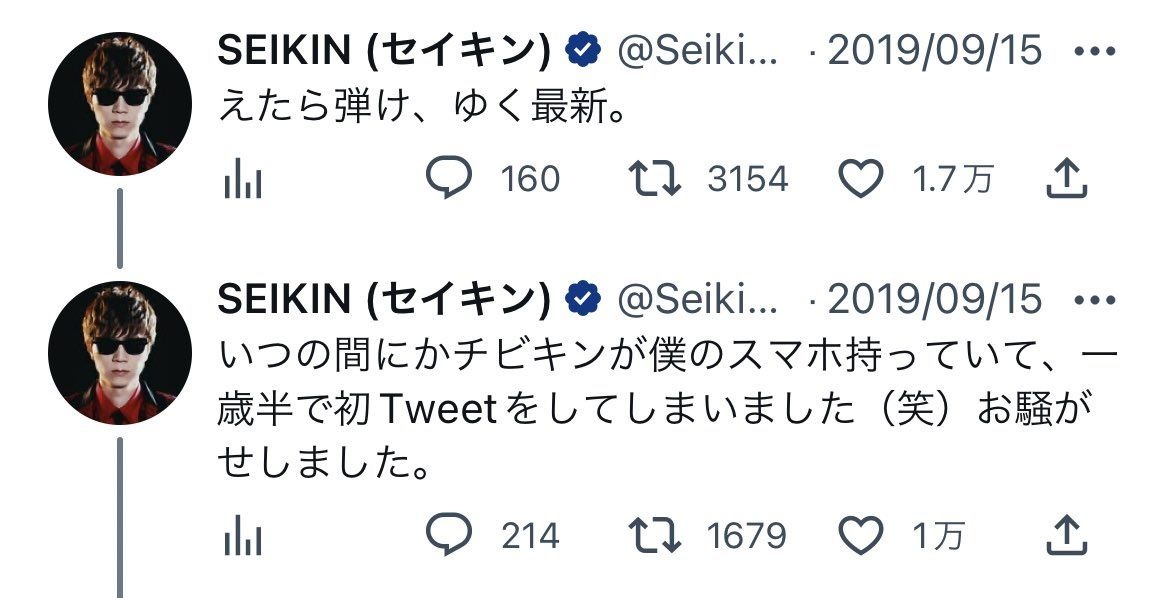Share the second tweet via upload icon
The width and height of the screenshot is (1169, 598).
pos(1066,536)
